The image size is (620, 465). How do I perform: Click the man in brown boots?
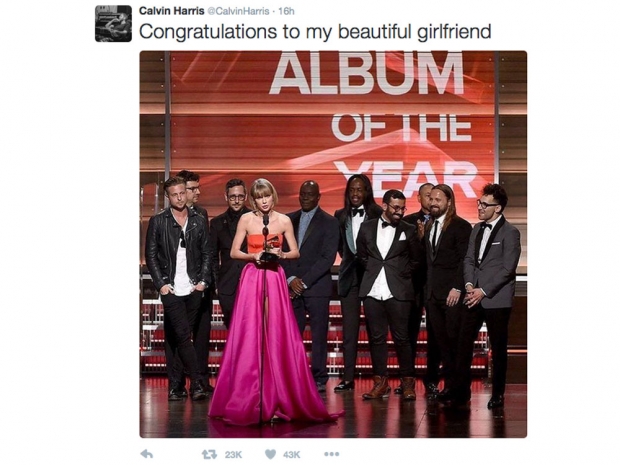click(x=388, y=295)
